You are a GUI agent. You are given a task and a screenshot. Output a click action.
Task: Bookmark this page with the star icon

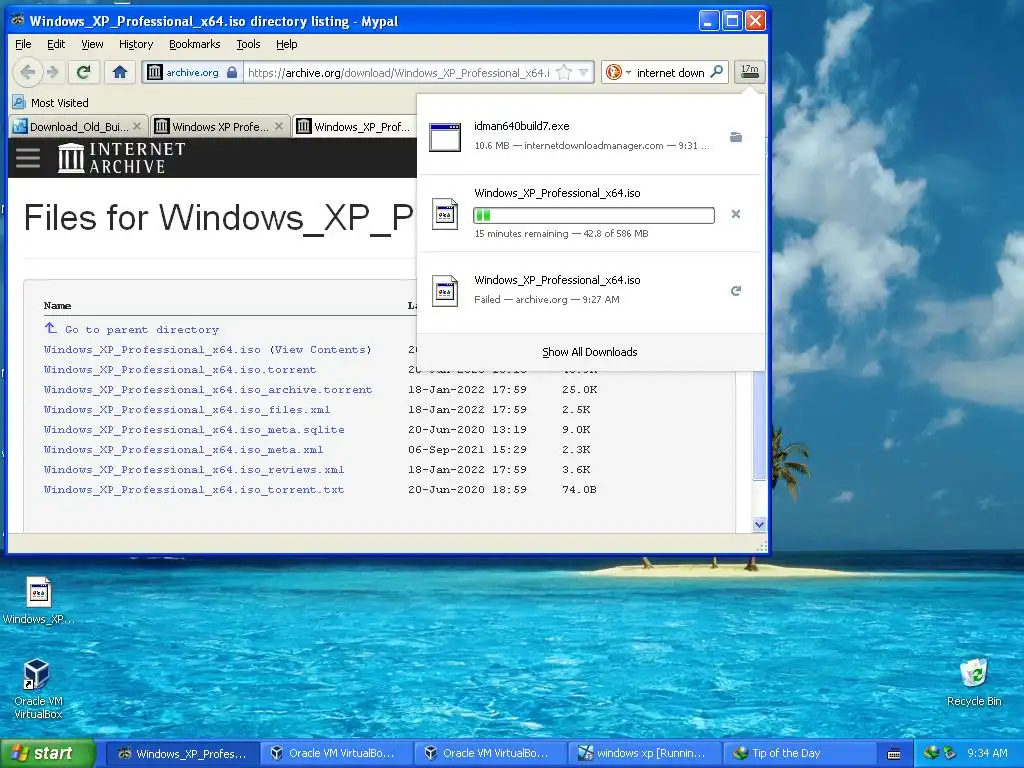click(564, 72)
